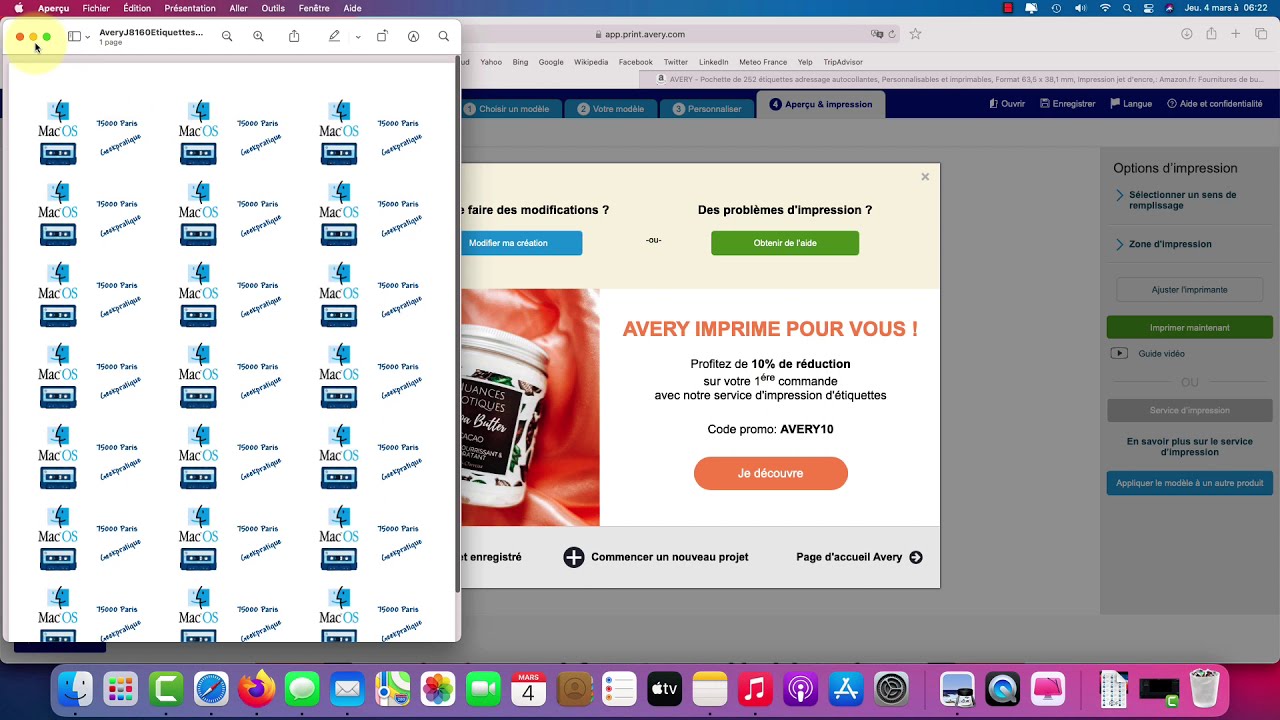Click Enregistrer in Avery header
This screenshot has height=720, width=1280.
(1067, 104)
